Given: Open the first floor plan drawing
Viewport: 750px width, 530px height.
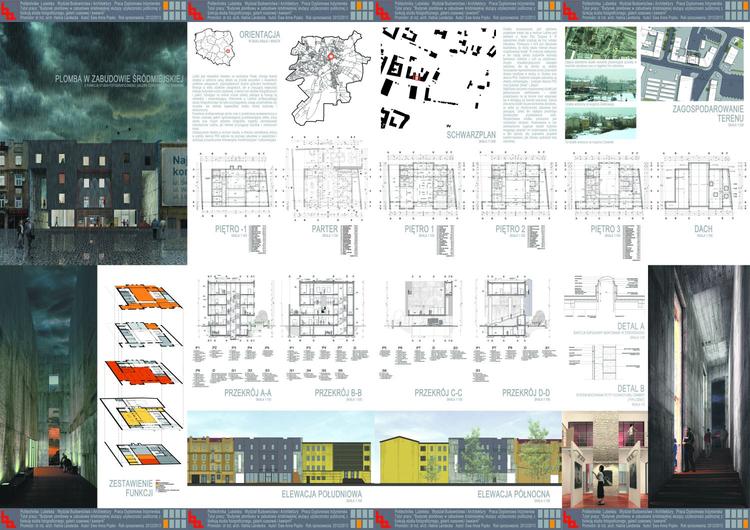Looking at the screenshot, I should pyautogui.click(x=422, y=186).
